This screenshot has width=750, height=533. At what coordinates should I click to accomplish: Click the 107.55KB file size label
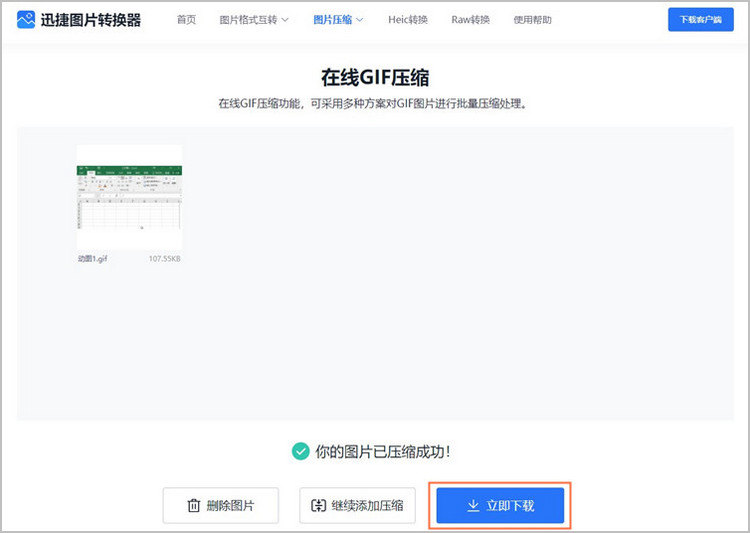click(165, 259)
